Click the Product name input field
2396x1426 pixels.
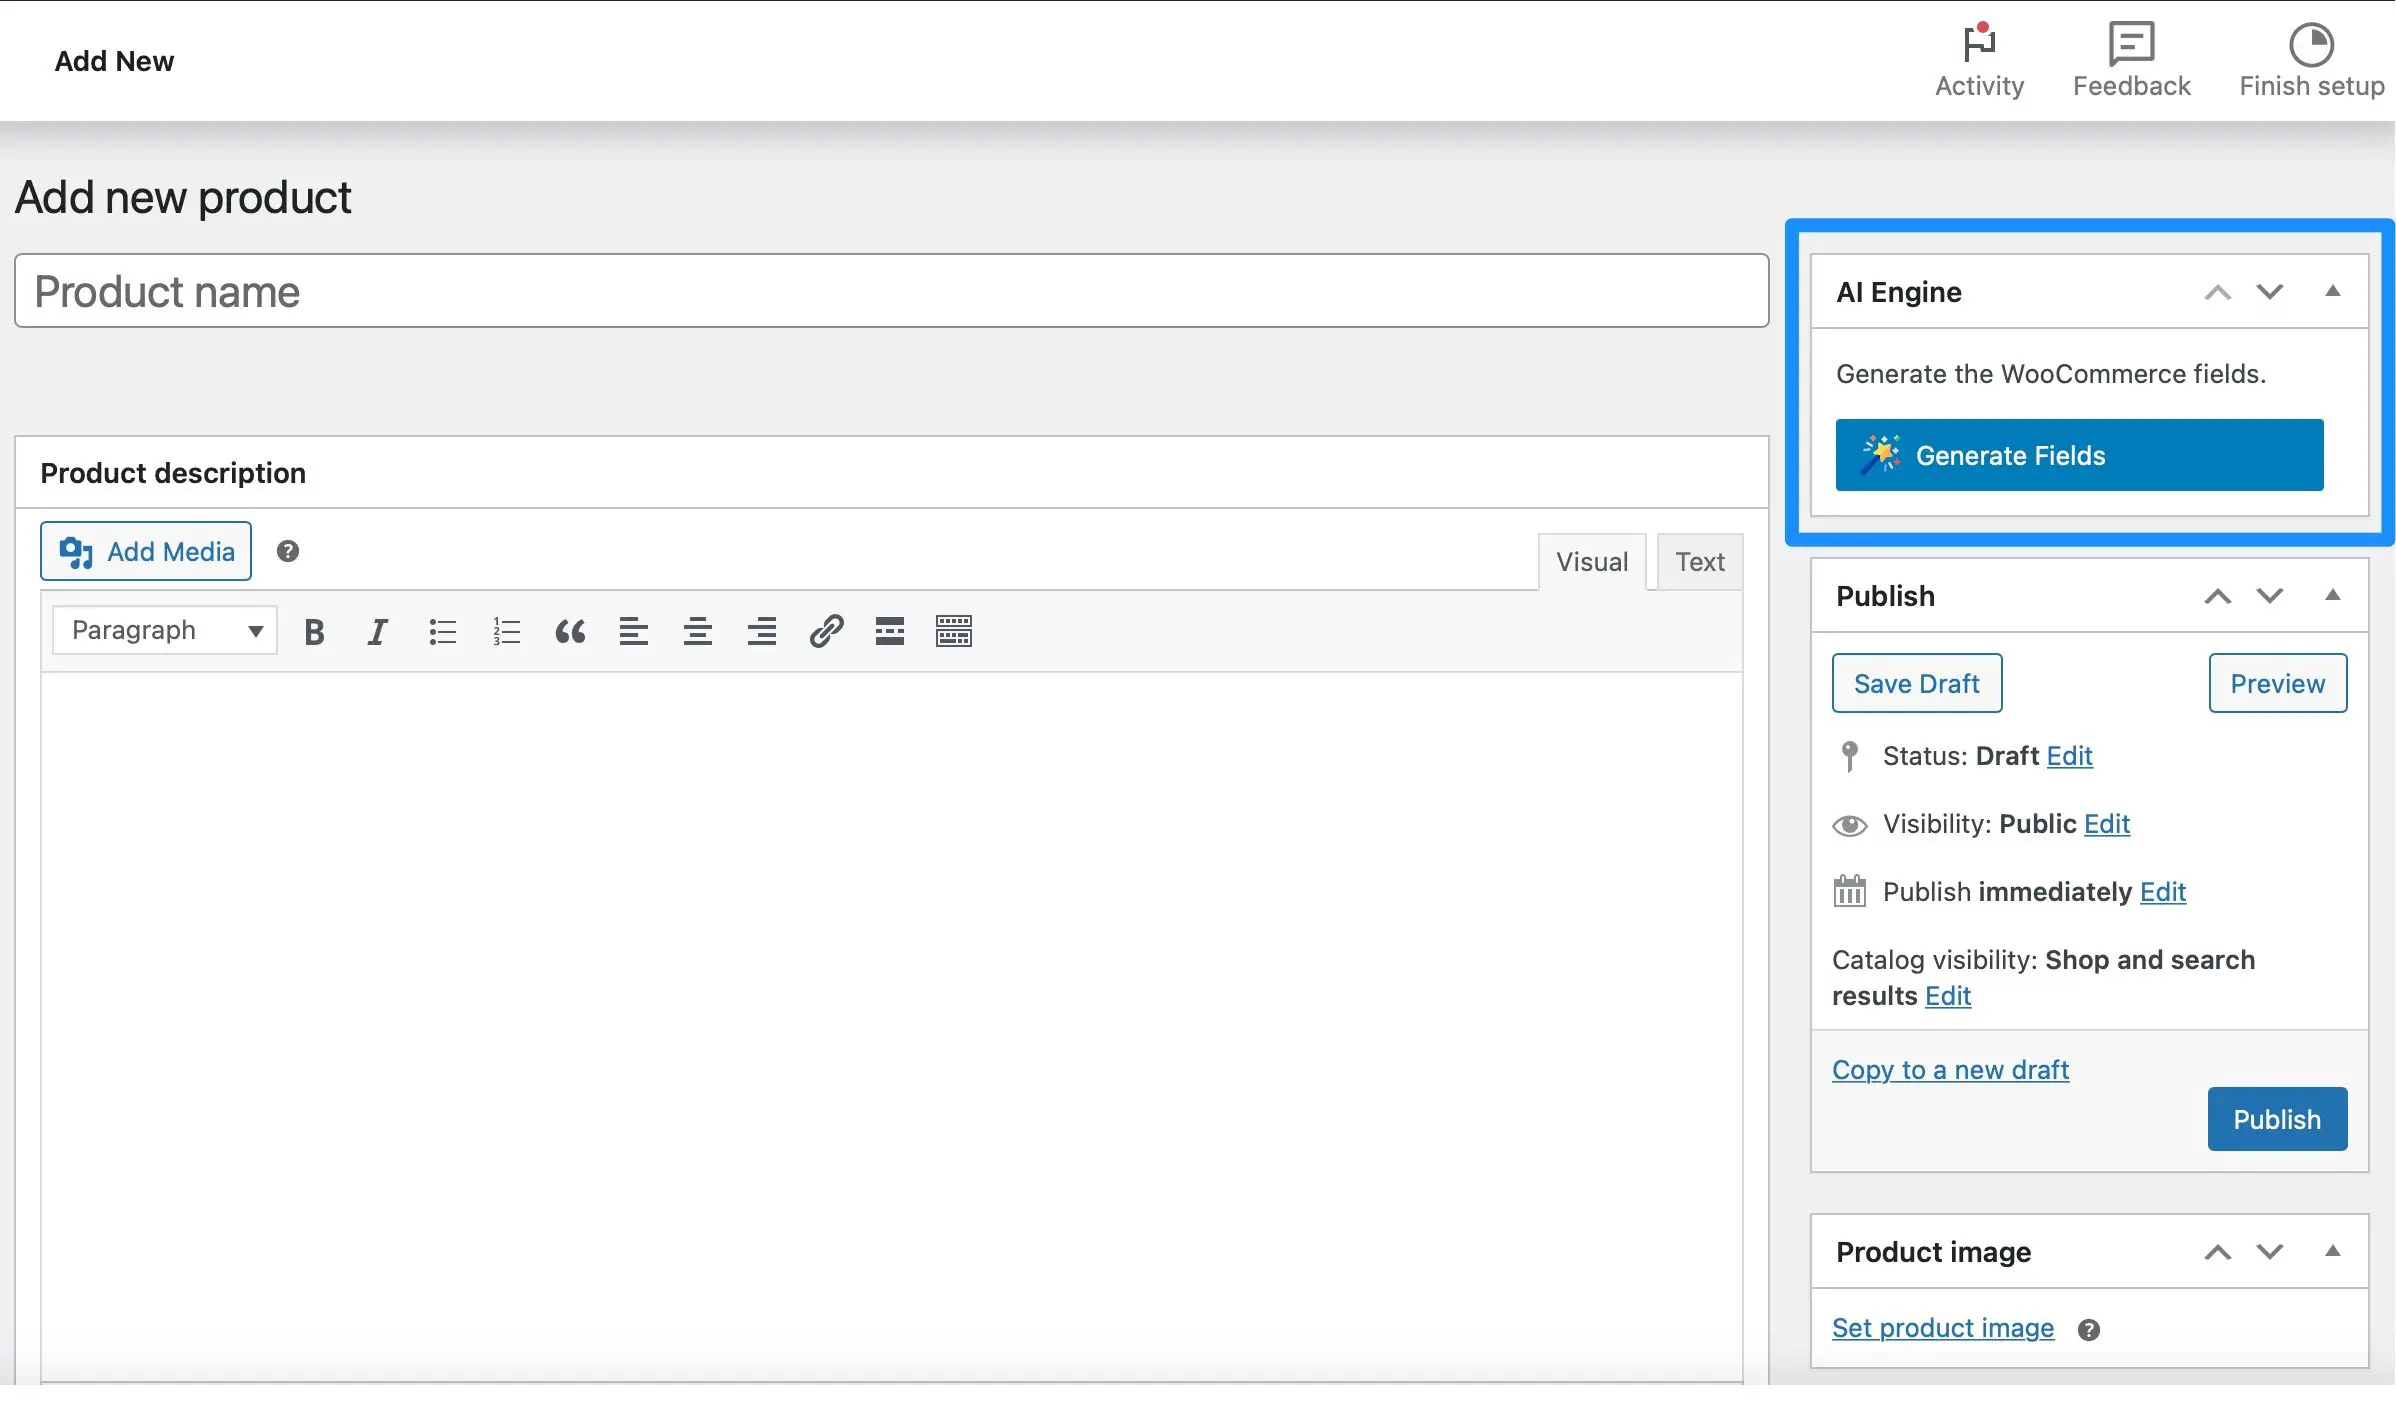[891, 289]
